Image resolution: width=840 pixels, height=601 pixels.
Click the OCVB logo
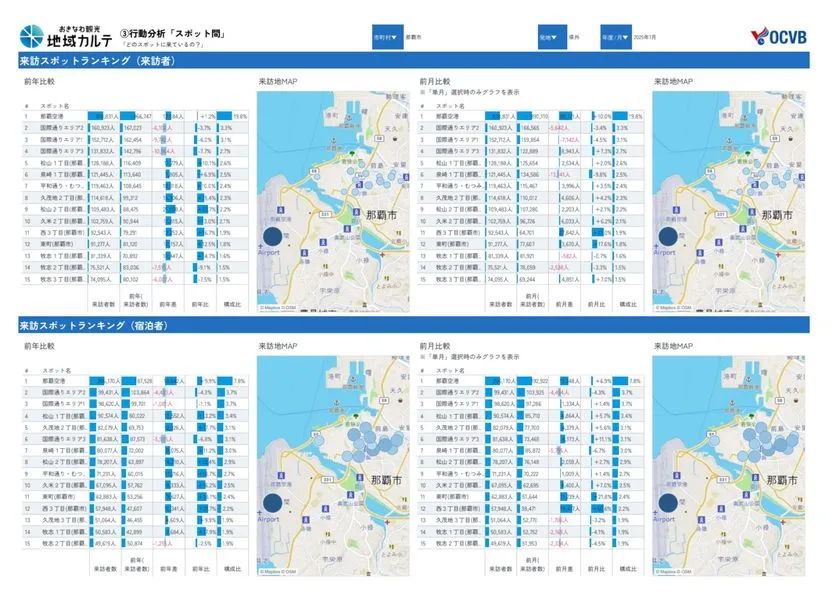coord(778,36)
